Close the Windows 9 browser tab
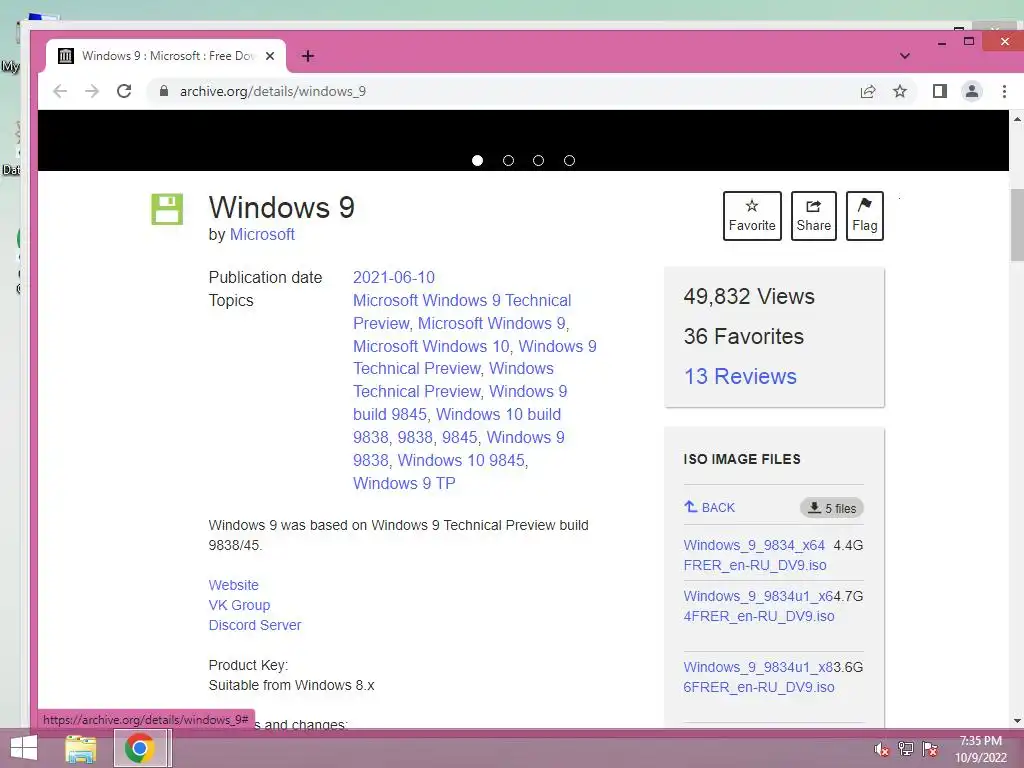 click(x=270, y=56)
